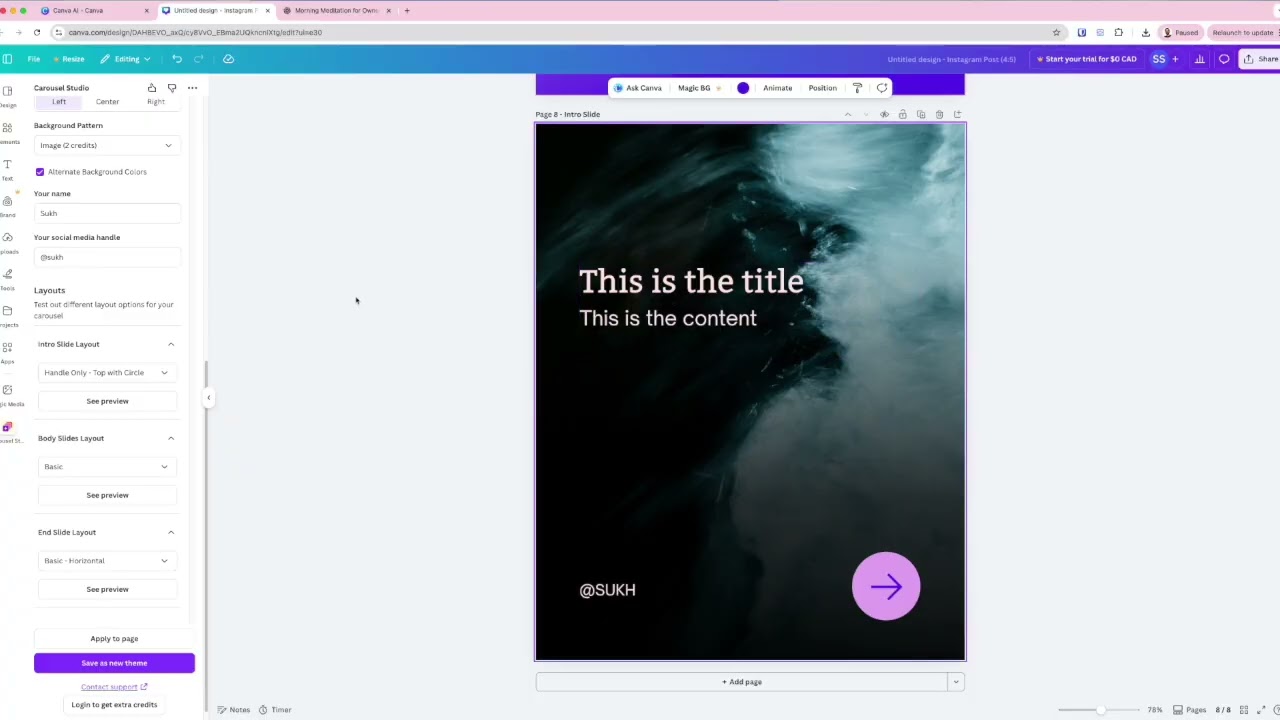The height and width of the screenshot is (720, 1280).
Task: Open the File menu
Action: pos(34,59)
